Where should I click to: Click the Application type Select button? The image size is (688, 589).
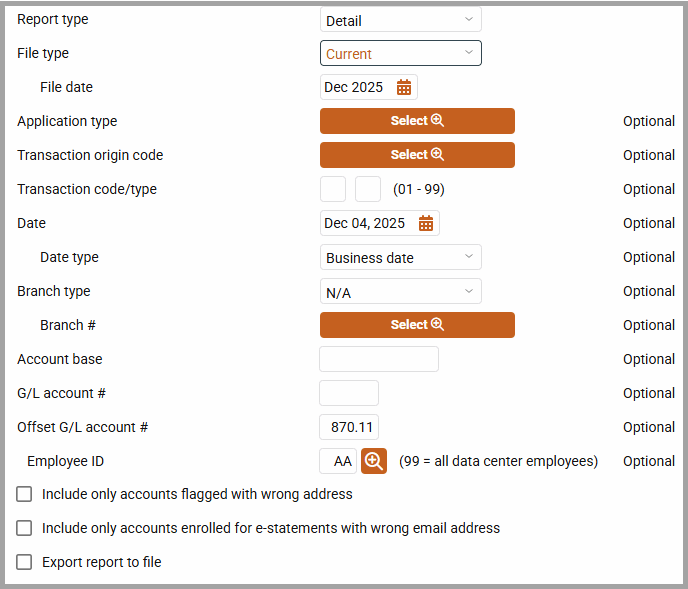(x=417, y=121)
